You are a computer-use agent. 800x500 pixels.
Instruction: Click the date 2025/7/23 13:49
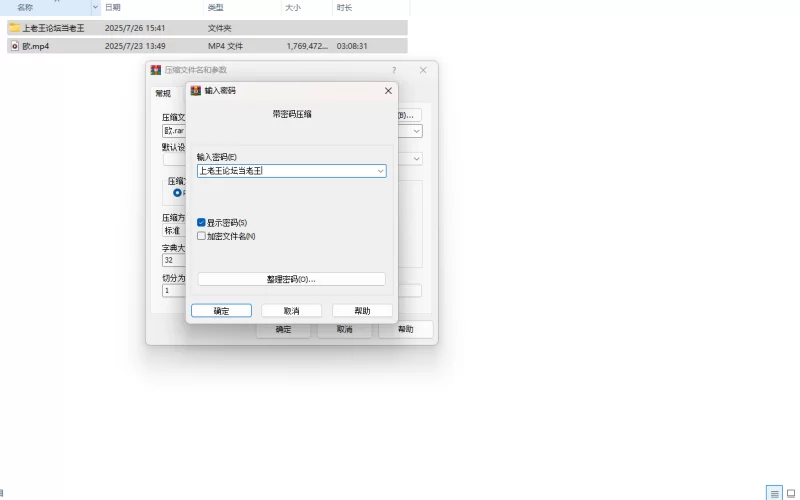click(x=135, y=46)
